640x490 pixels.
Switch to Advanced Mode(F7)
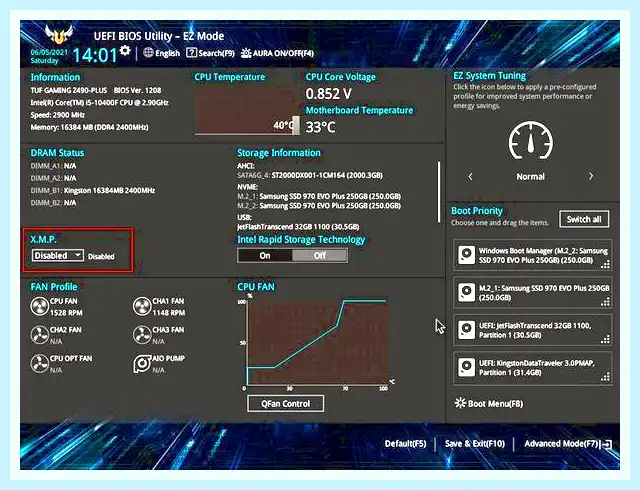[567, 443]
